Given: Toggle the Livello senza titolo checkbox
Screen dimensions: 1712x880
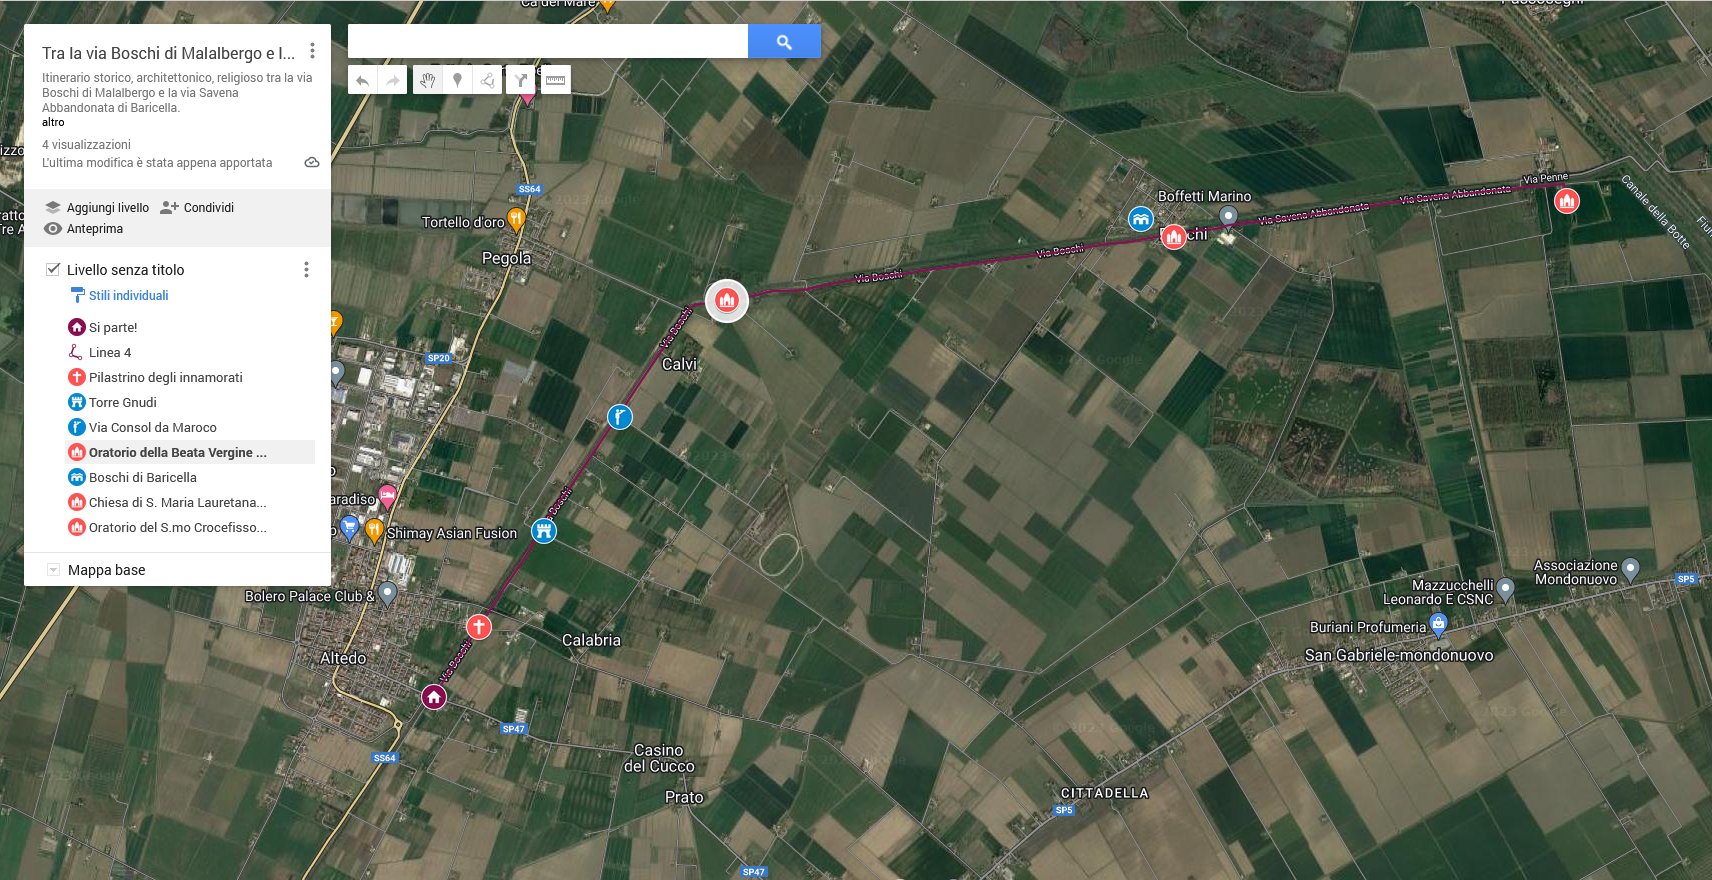Looking at the screenshot, I should 53,269.
